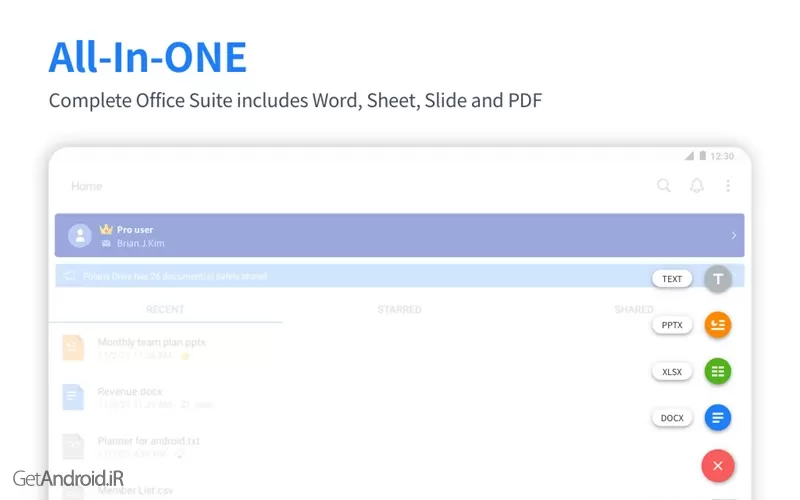This screenshot has width=800, height=500.
Task: Open the three-dot overflow menu
Action: pyautogui.click(x=728, y=186)
